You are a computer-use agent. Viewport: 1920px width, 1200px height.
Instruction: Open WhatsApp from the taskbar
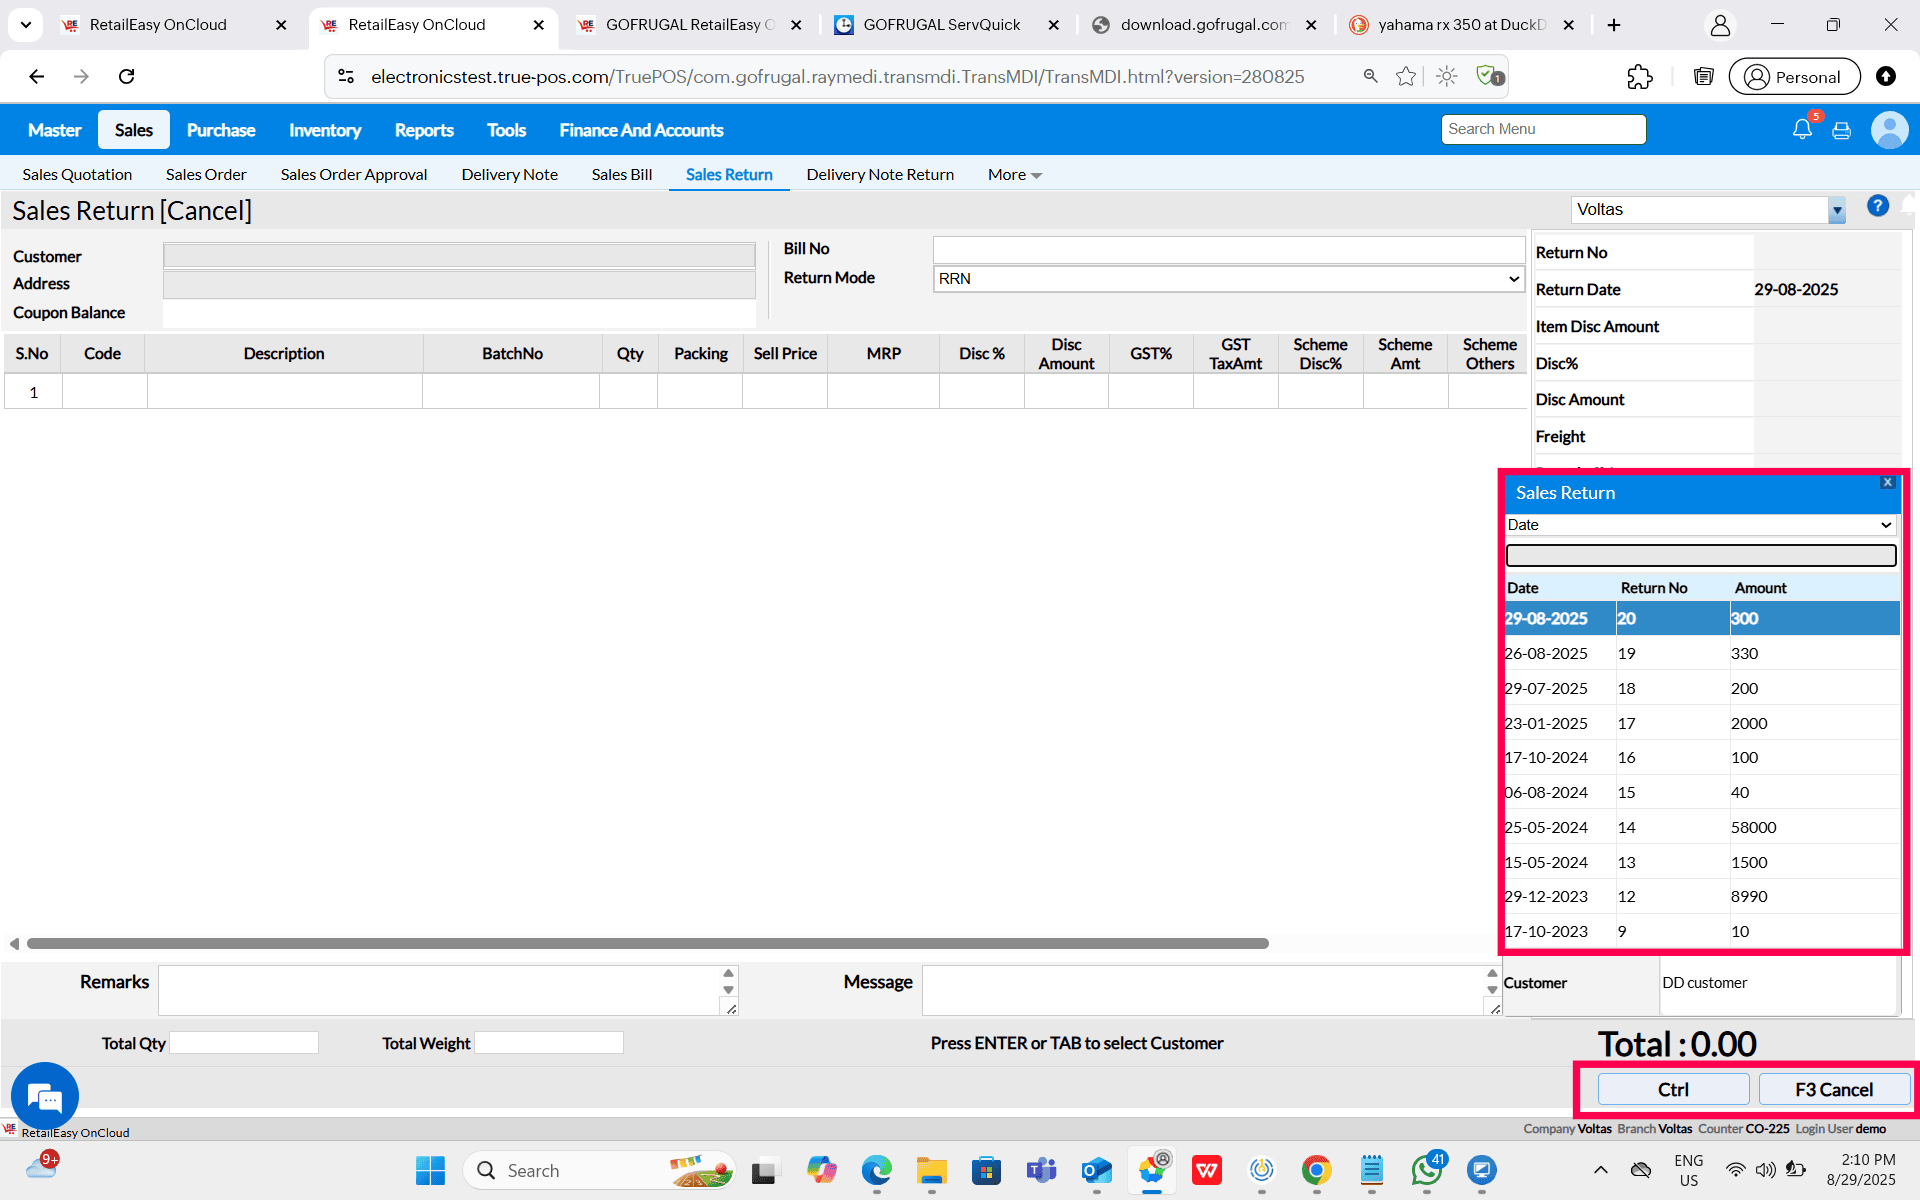[1426, 1170]
